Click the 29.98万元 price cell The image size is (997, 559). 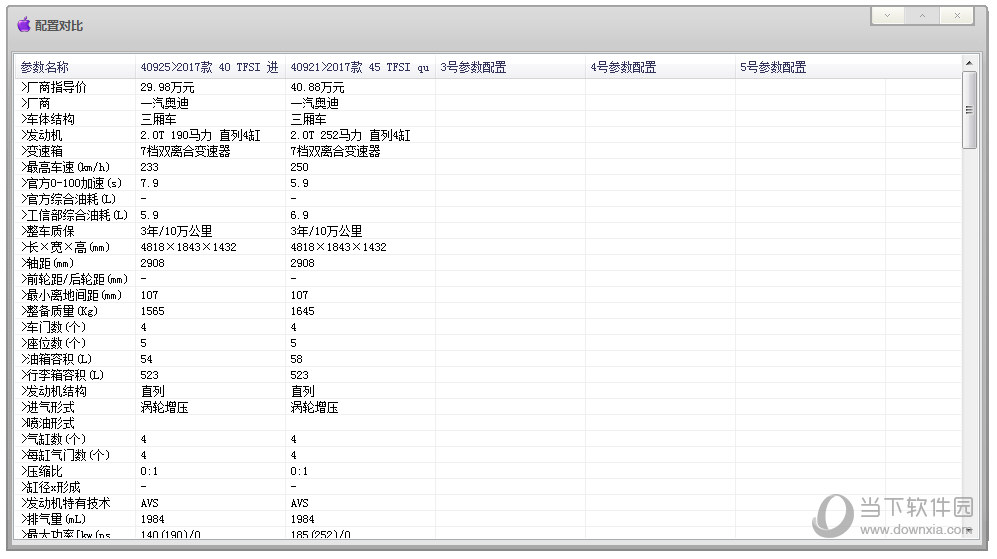[167, 87]
